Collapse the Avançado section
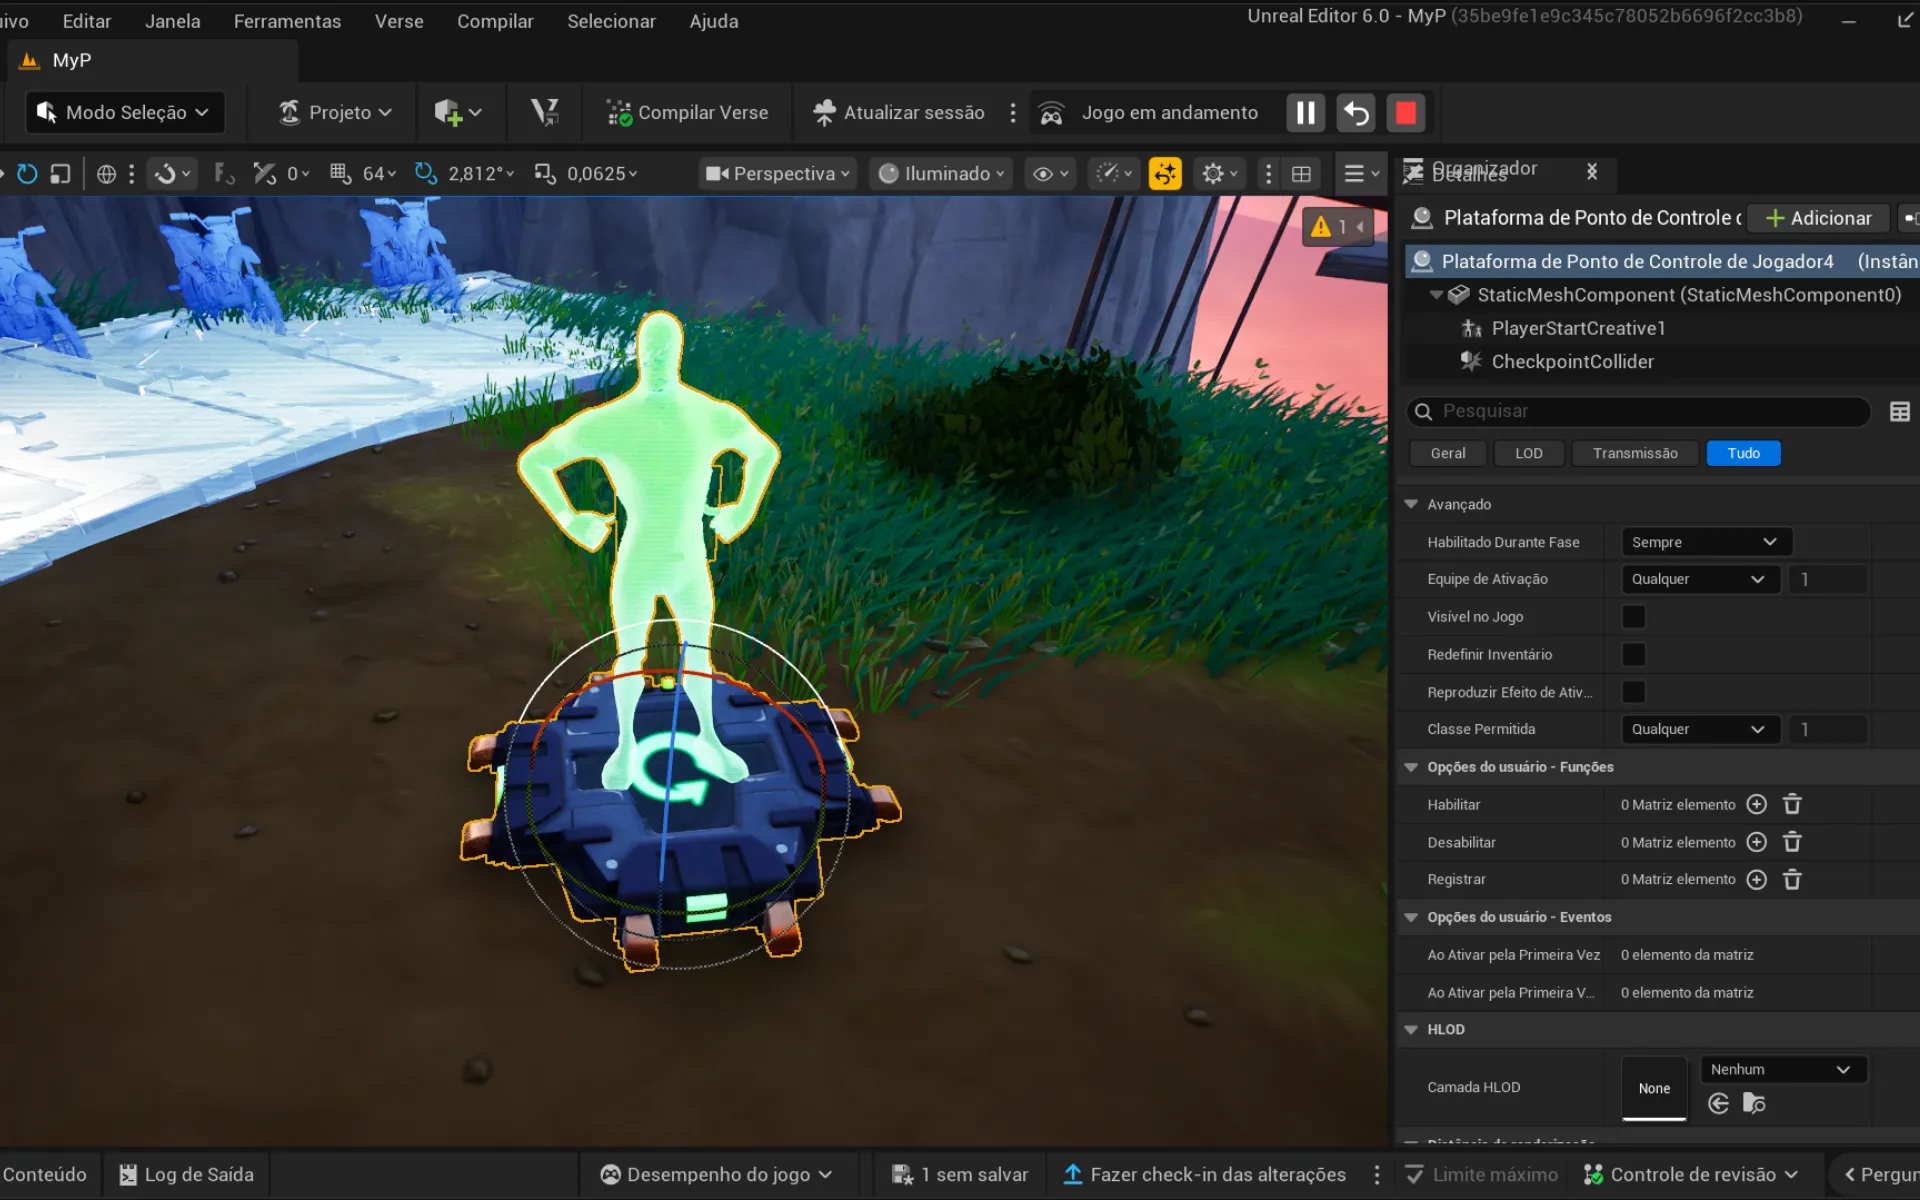The height and width of the screenshot is (1200, 1920). coord(1411,504)
